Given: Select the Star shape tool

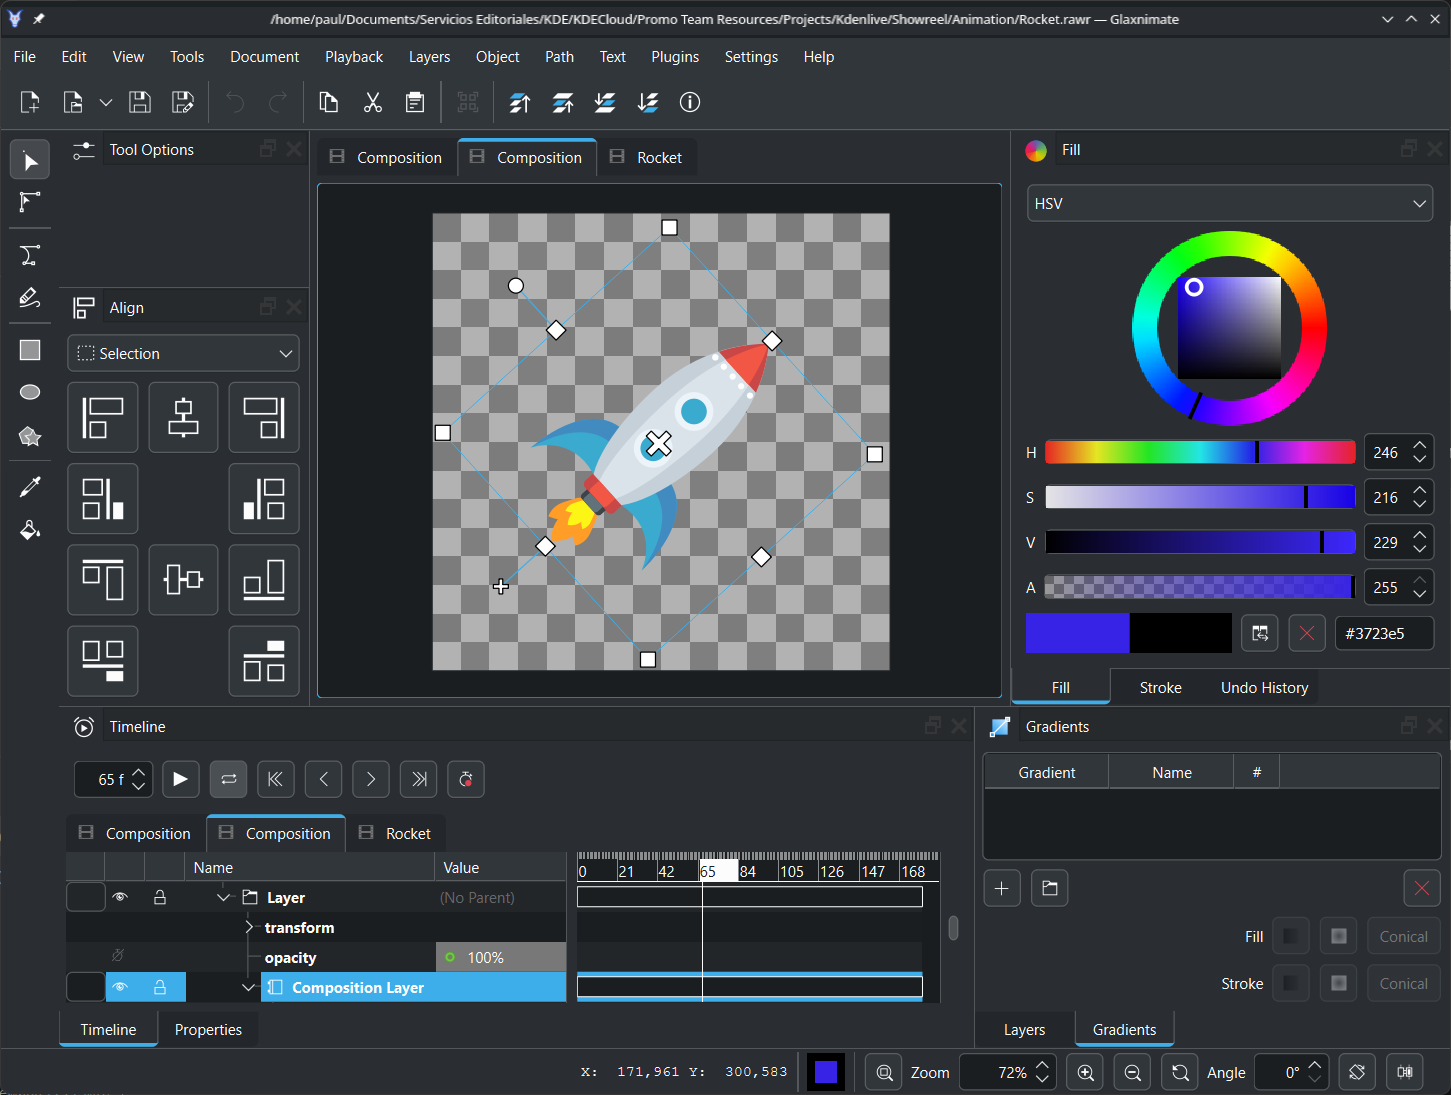Looking at the screenshot, I should pyautogui.click(x=29, y=436).
